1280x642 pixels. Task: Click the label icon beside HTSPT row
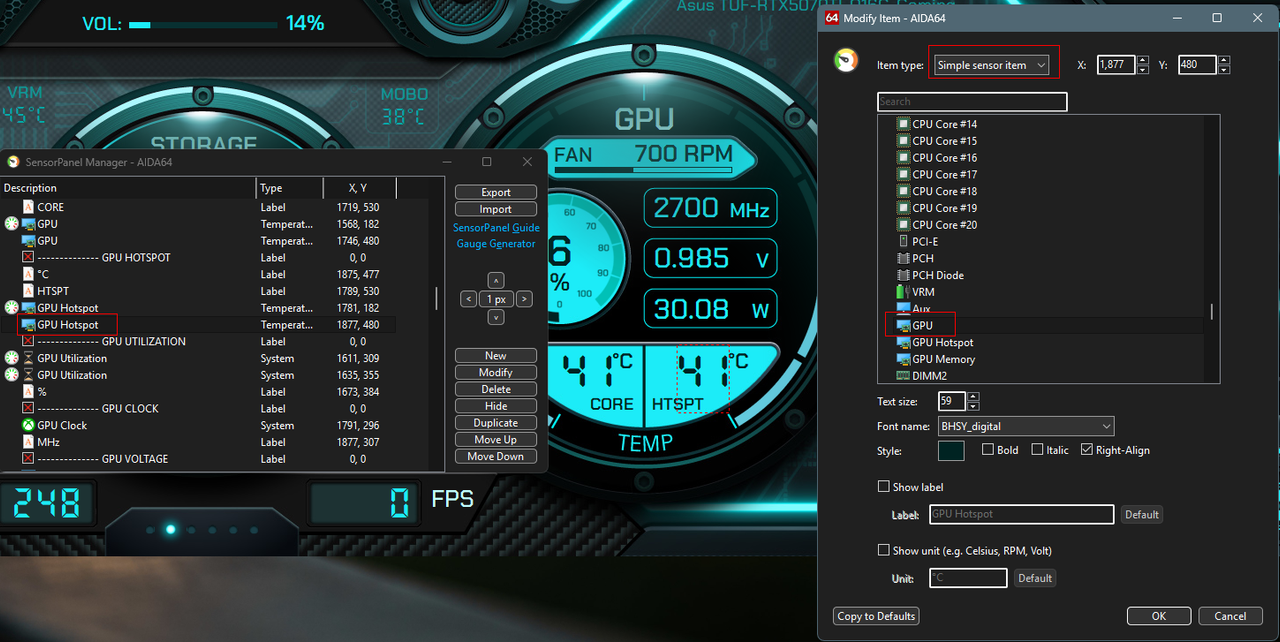point(28,291)
